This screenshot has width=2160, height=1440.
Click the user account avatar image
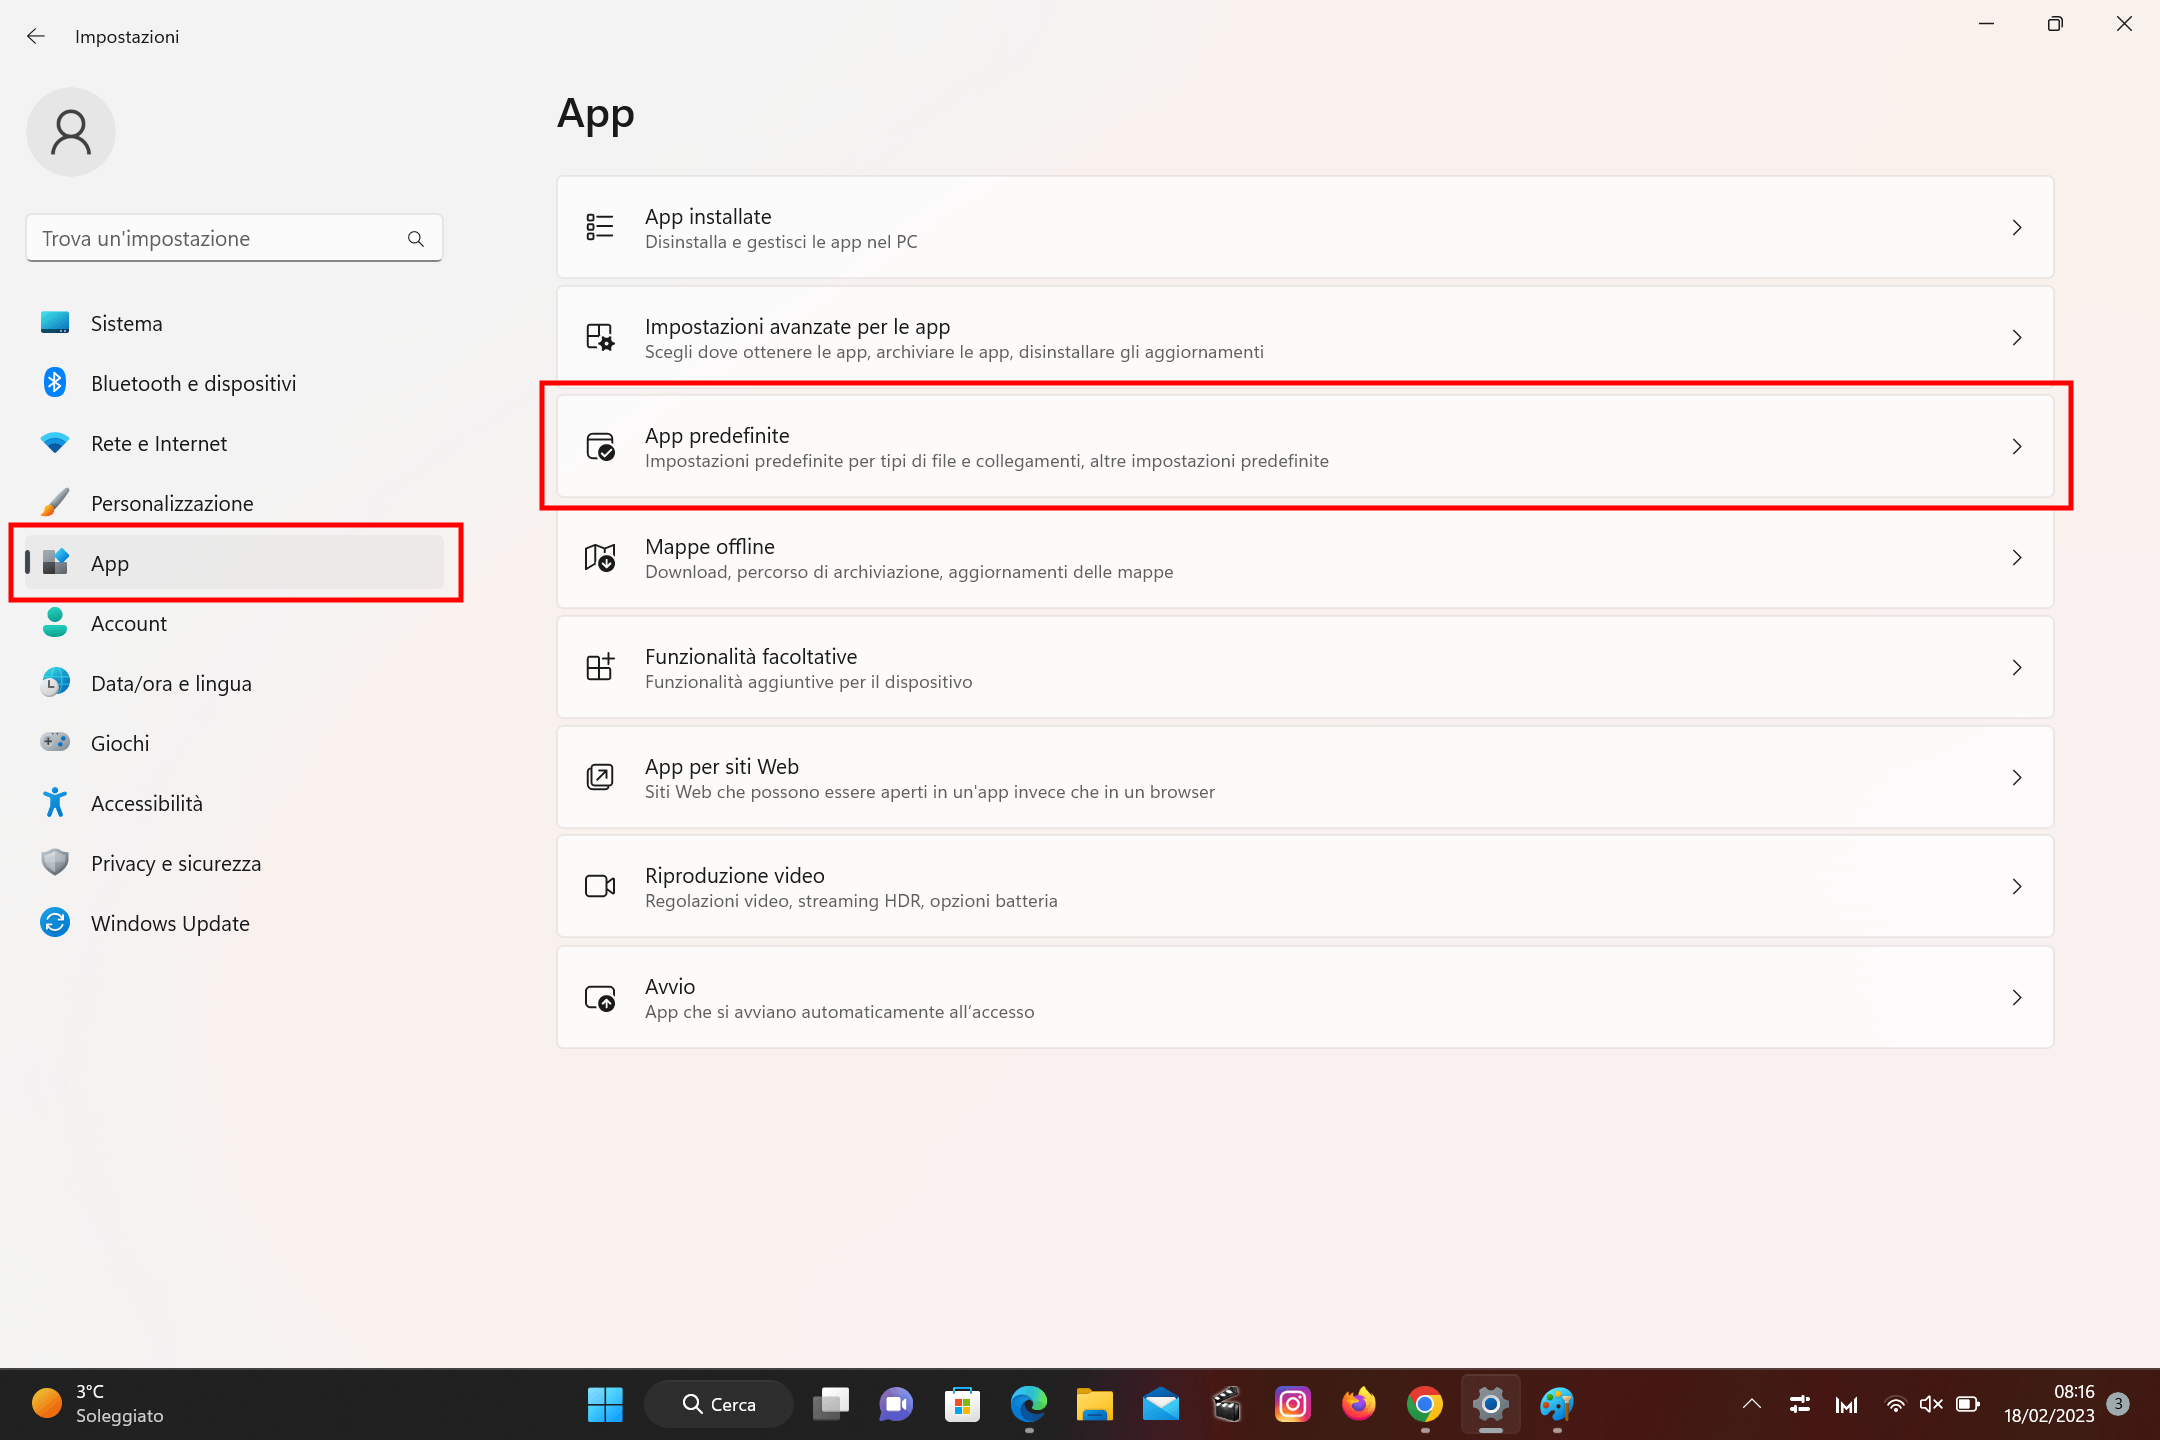pyautogui.click(x=70, y=131)
